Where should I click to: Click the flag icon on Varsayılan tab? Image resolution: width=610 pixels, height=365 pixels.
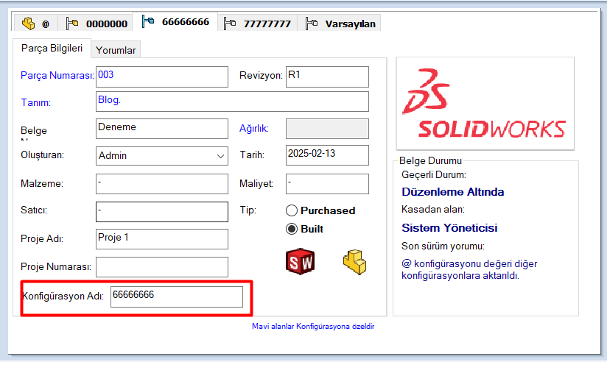click(311, 23)
